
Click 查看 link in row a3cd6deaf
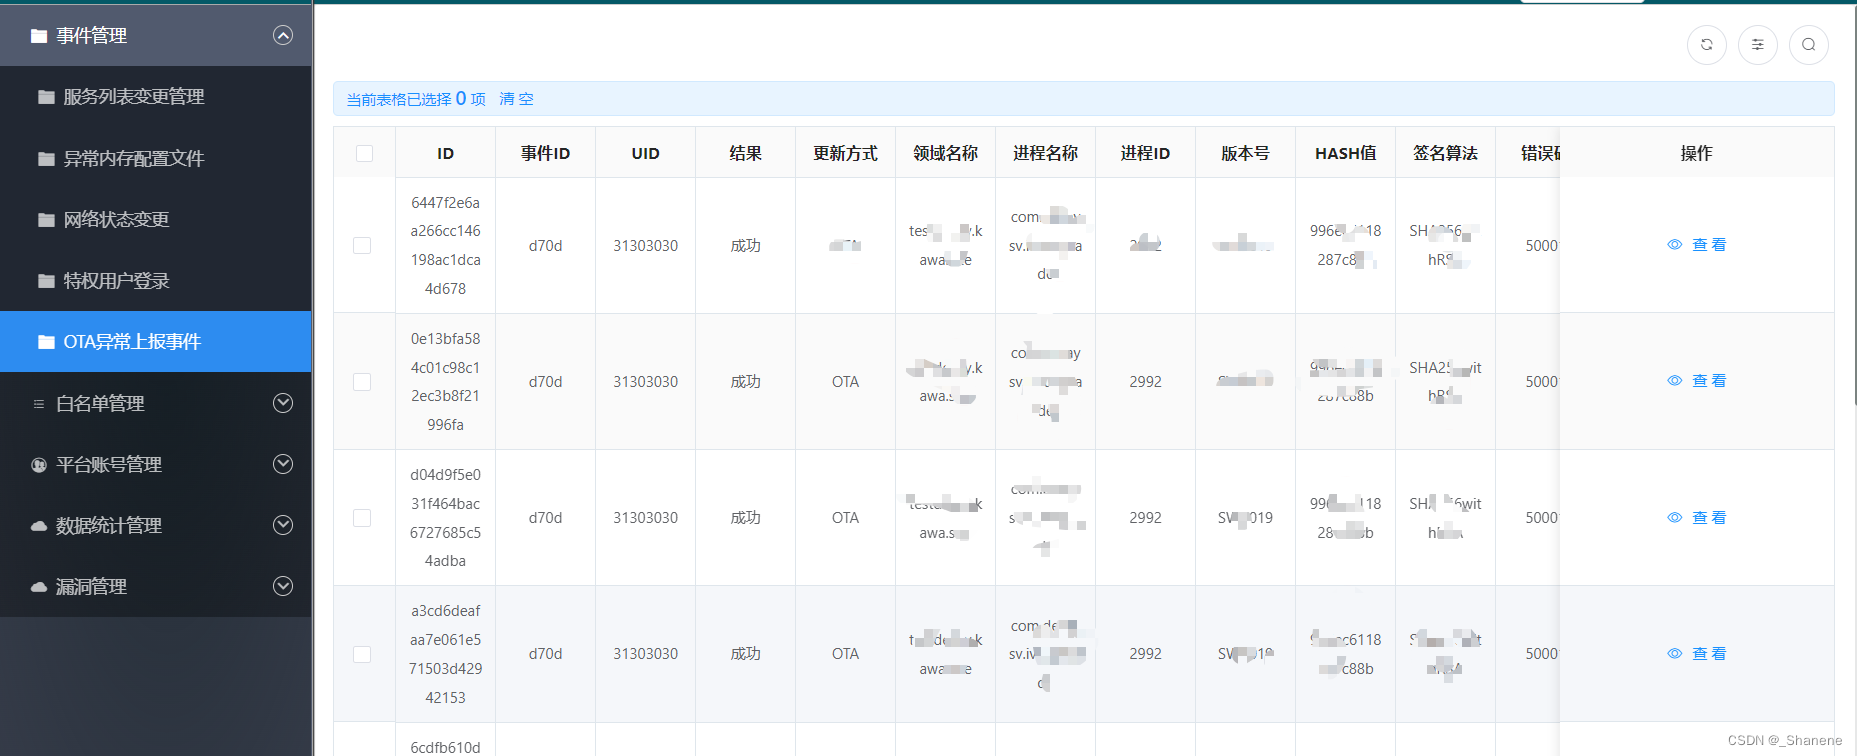pyautogui.click(x=1709, y=654)
